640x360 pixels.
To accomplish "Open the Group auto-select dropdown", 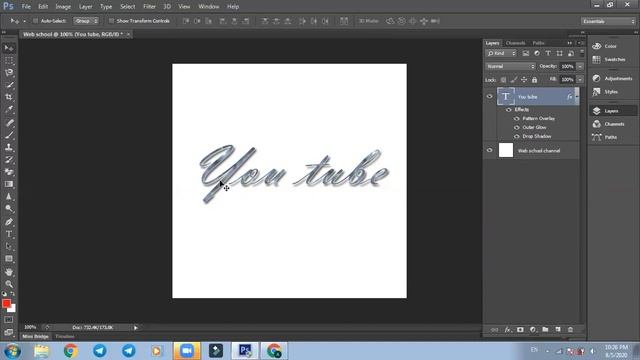I will click(x=86, y=21).
